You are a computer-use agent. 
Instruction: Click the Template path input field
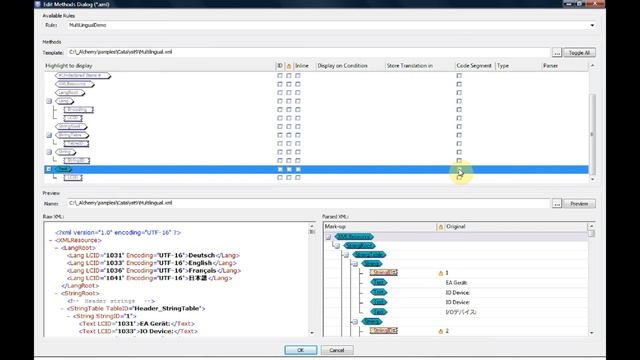tap(308, 52)
